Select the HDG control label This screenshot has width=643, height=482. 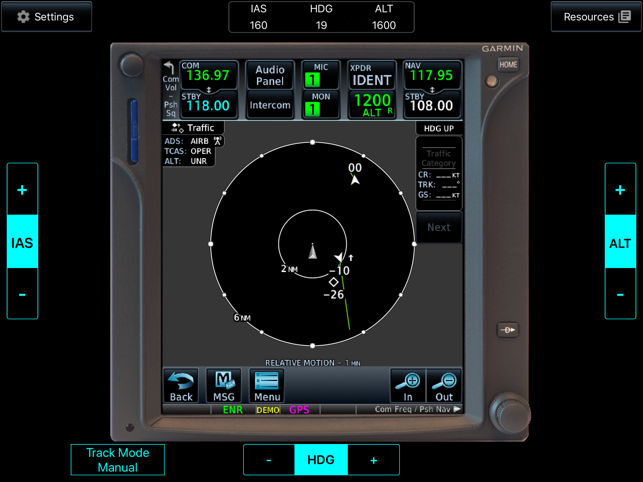coord(321,460)
